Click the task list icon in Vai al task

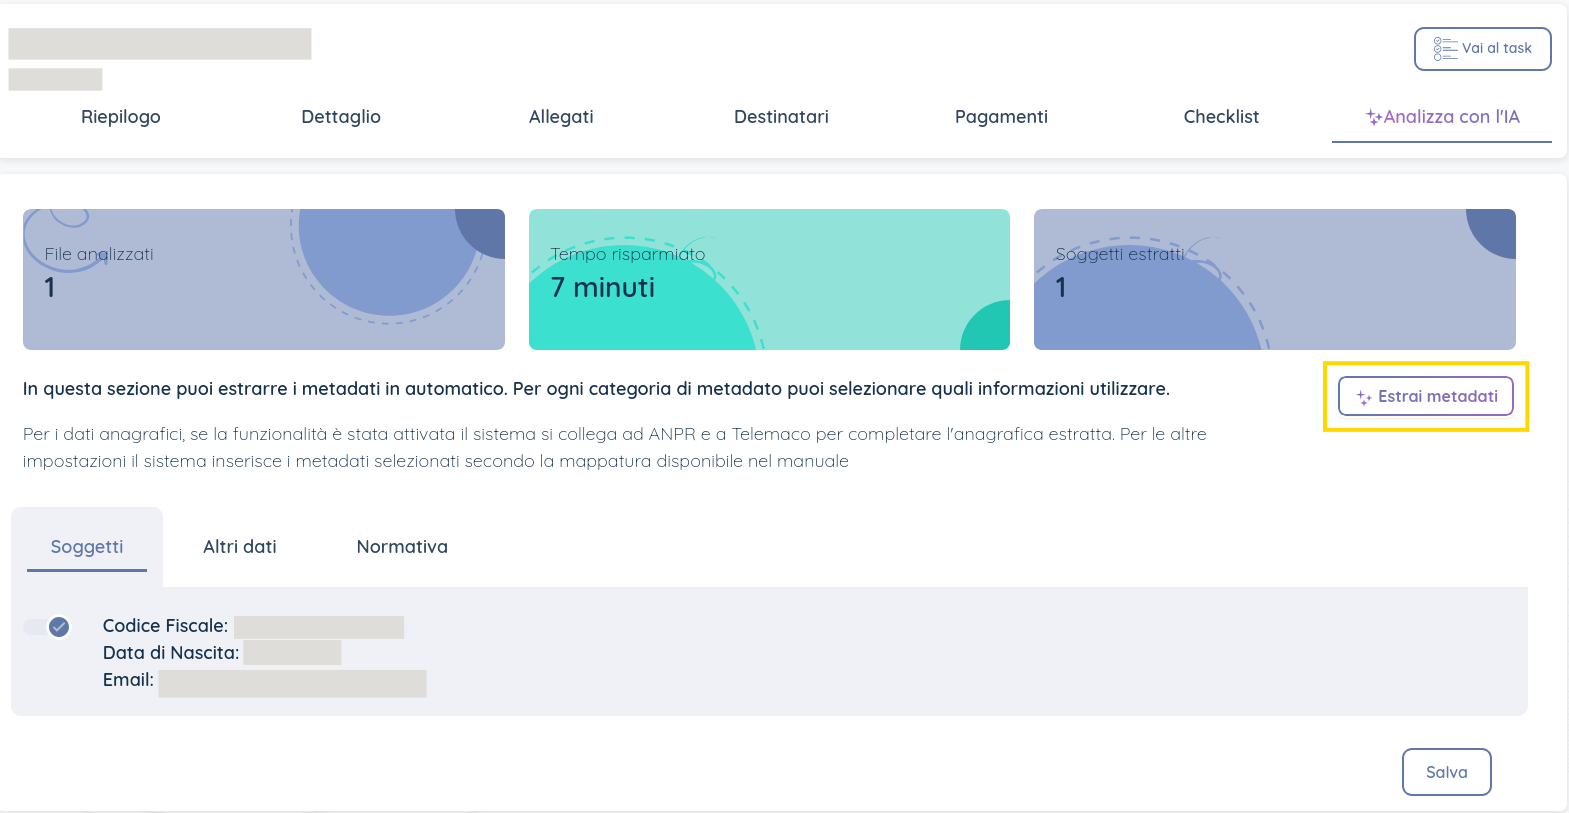(1445, 49)
